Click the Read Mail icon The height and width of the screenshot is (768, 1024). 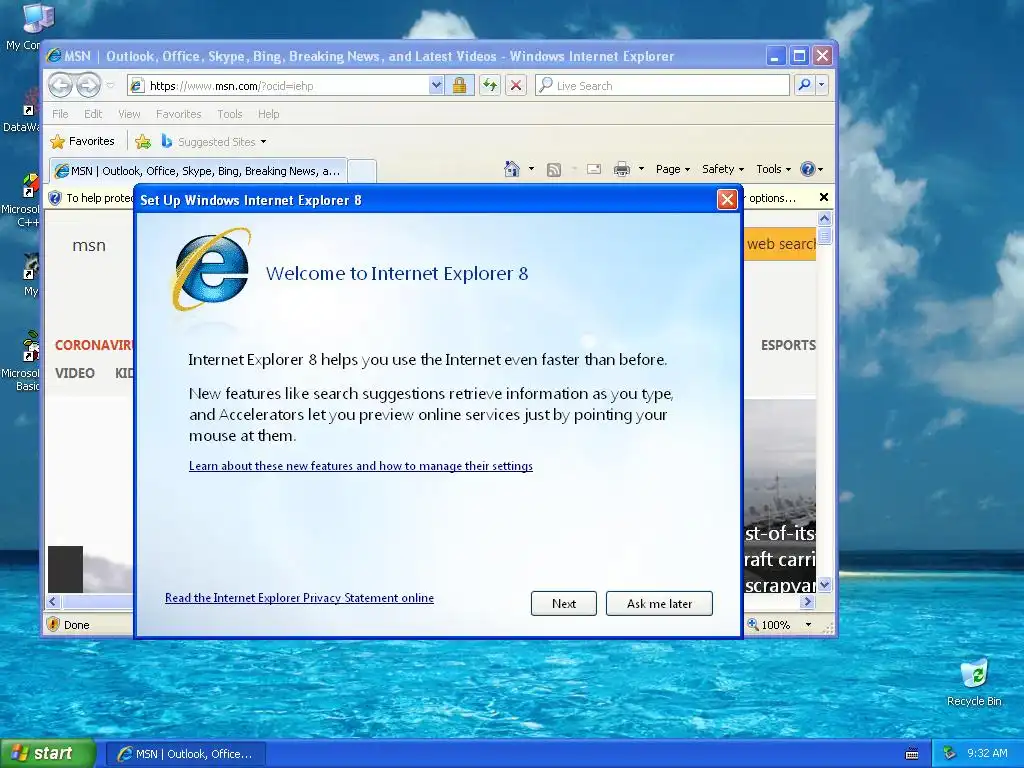pos(594,169)
